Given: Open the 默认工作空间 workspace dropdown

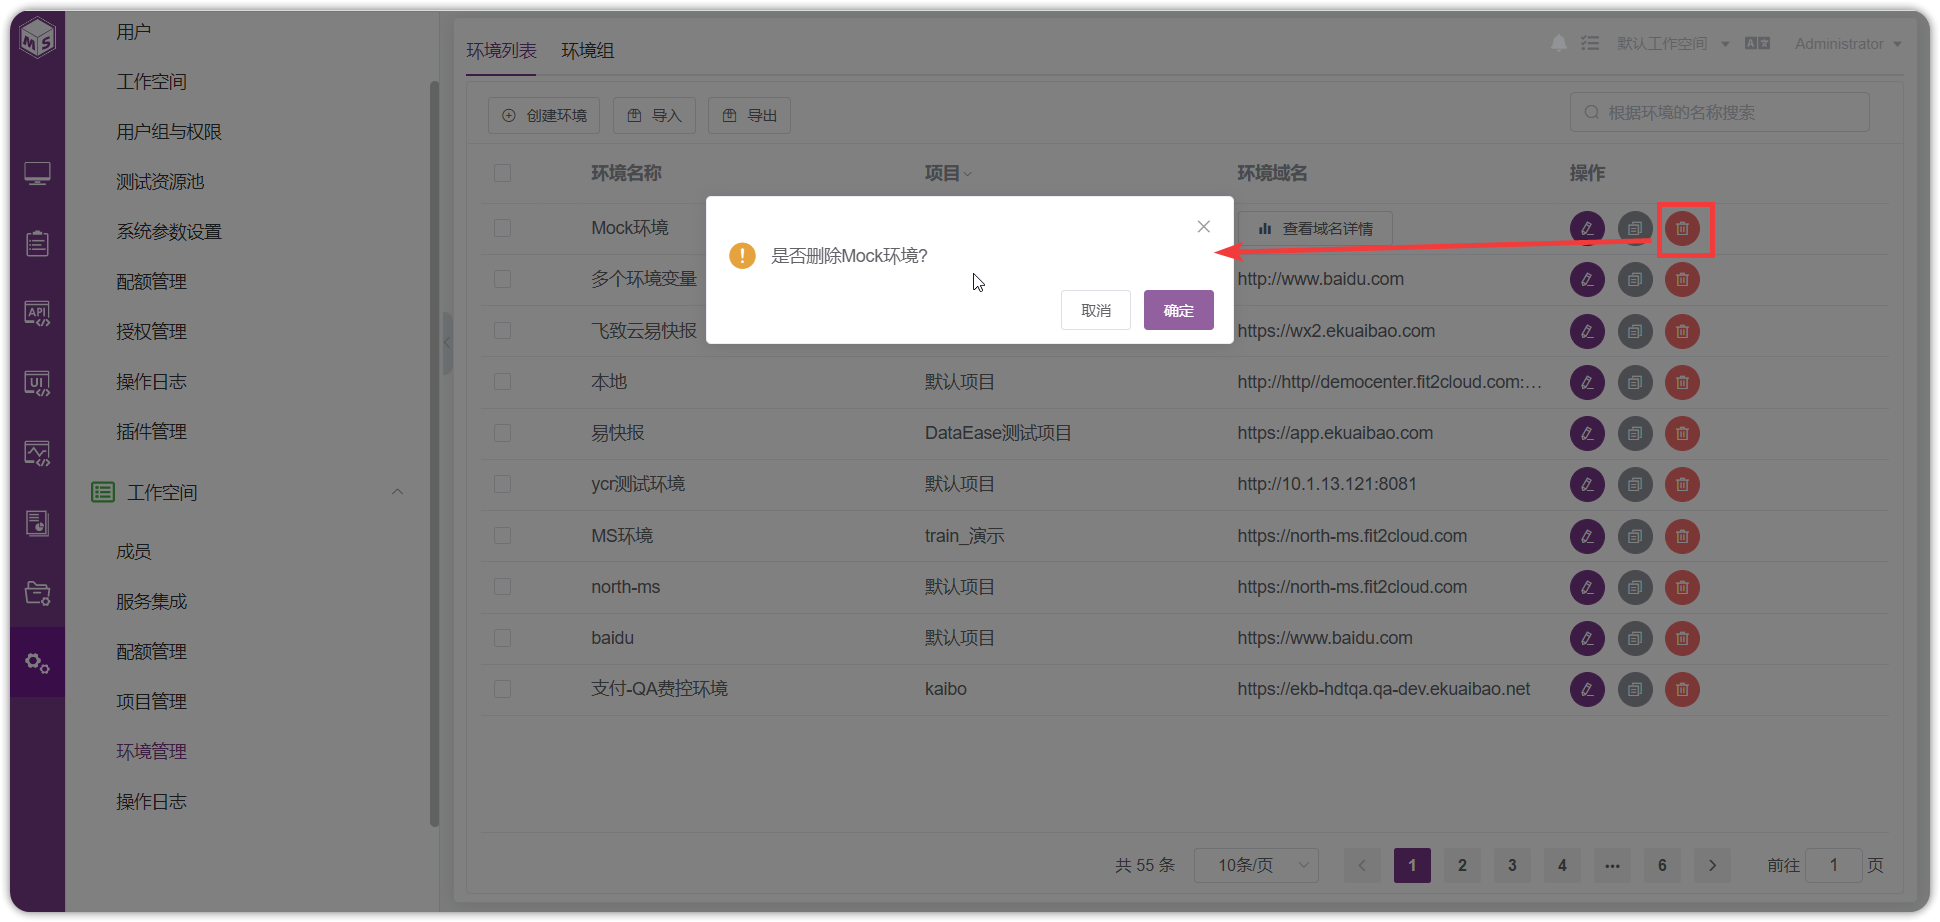Looking at the screenshot, I should click(1673, 43).
